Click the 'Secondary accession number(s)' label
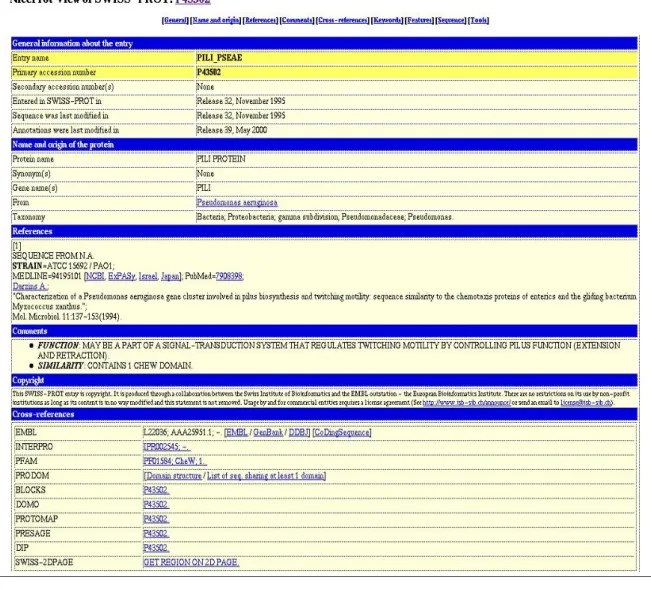The image size is (651, 589). [x=63, y=87]
